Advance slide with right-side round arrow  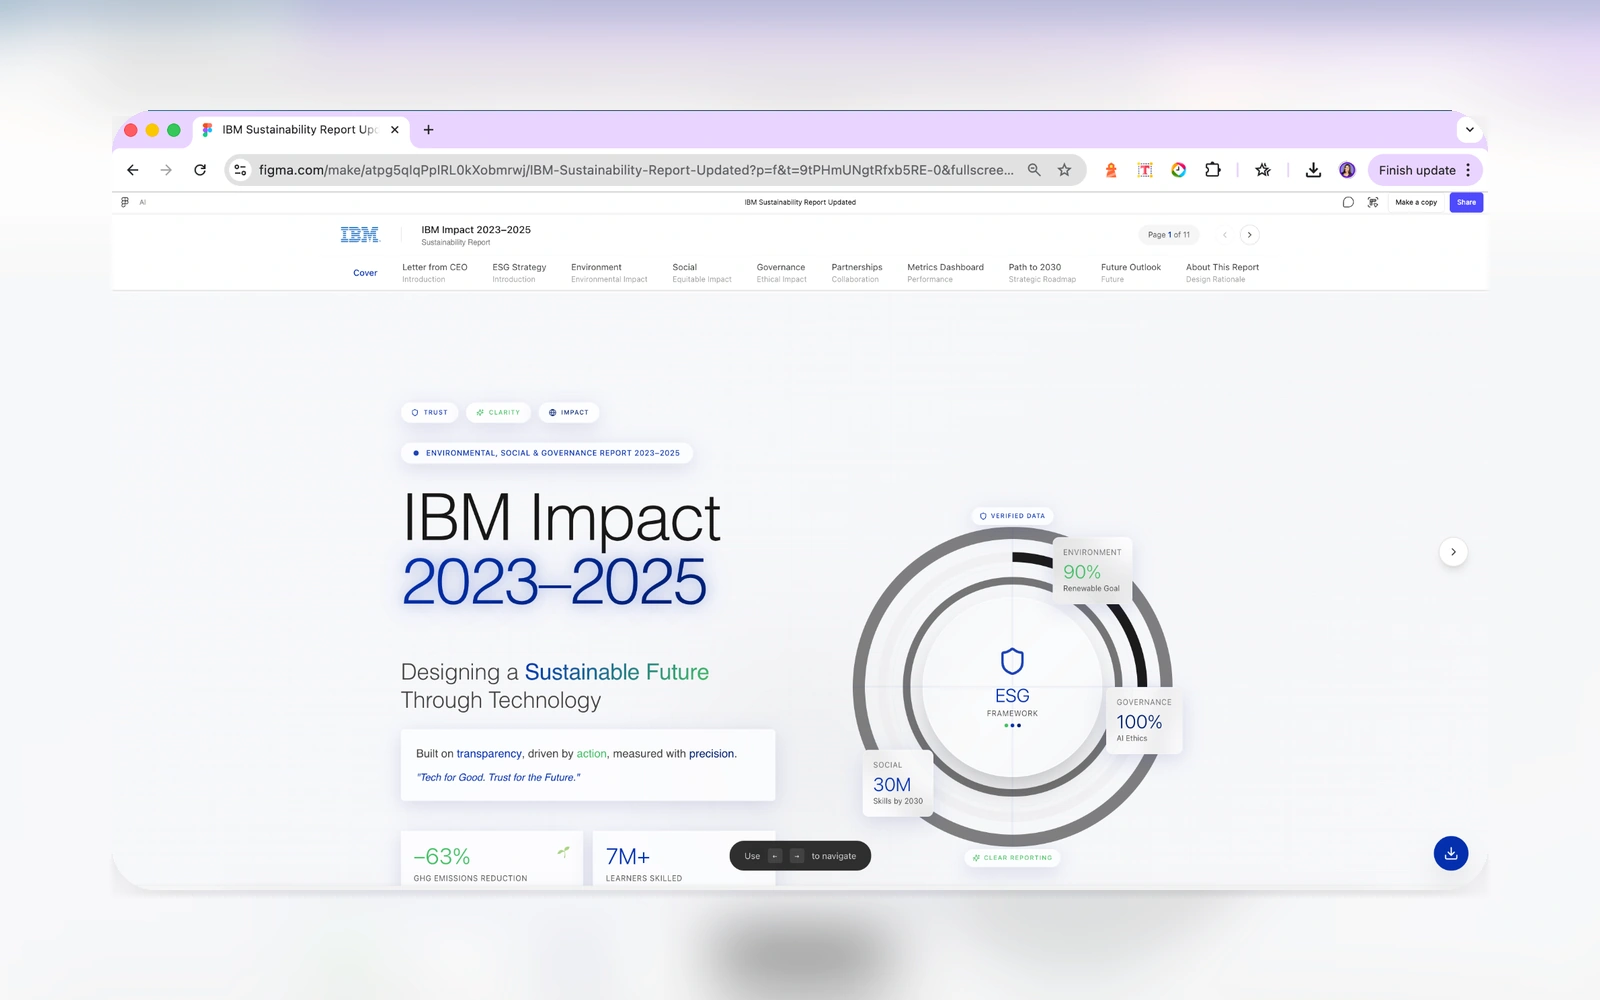click(x=1453, y=552)
